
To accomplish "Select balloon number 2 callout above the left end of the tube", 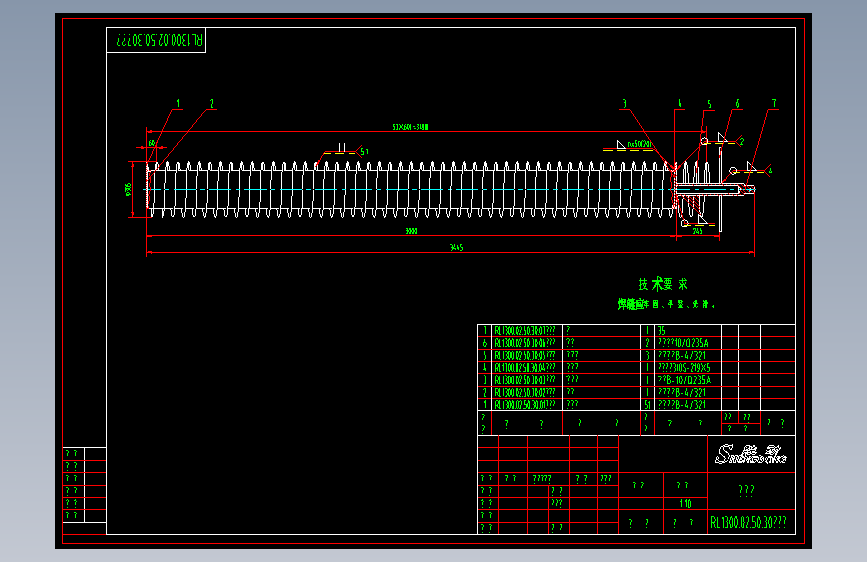I will [211, 103].
